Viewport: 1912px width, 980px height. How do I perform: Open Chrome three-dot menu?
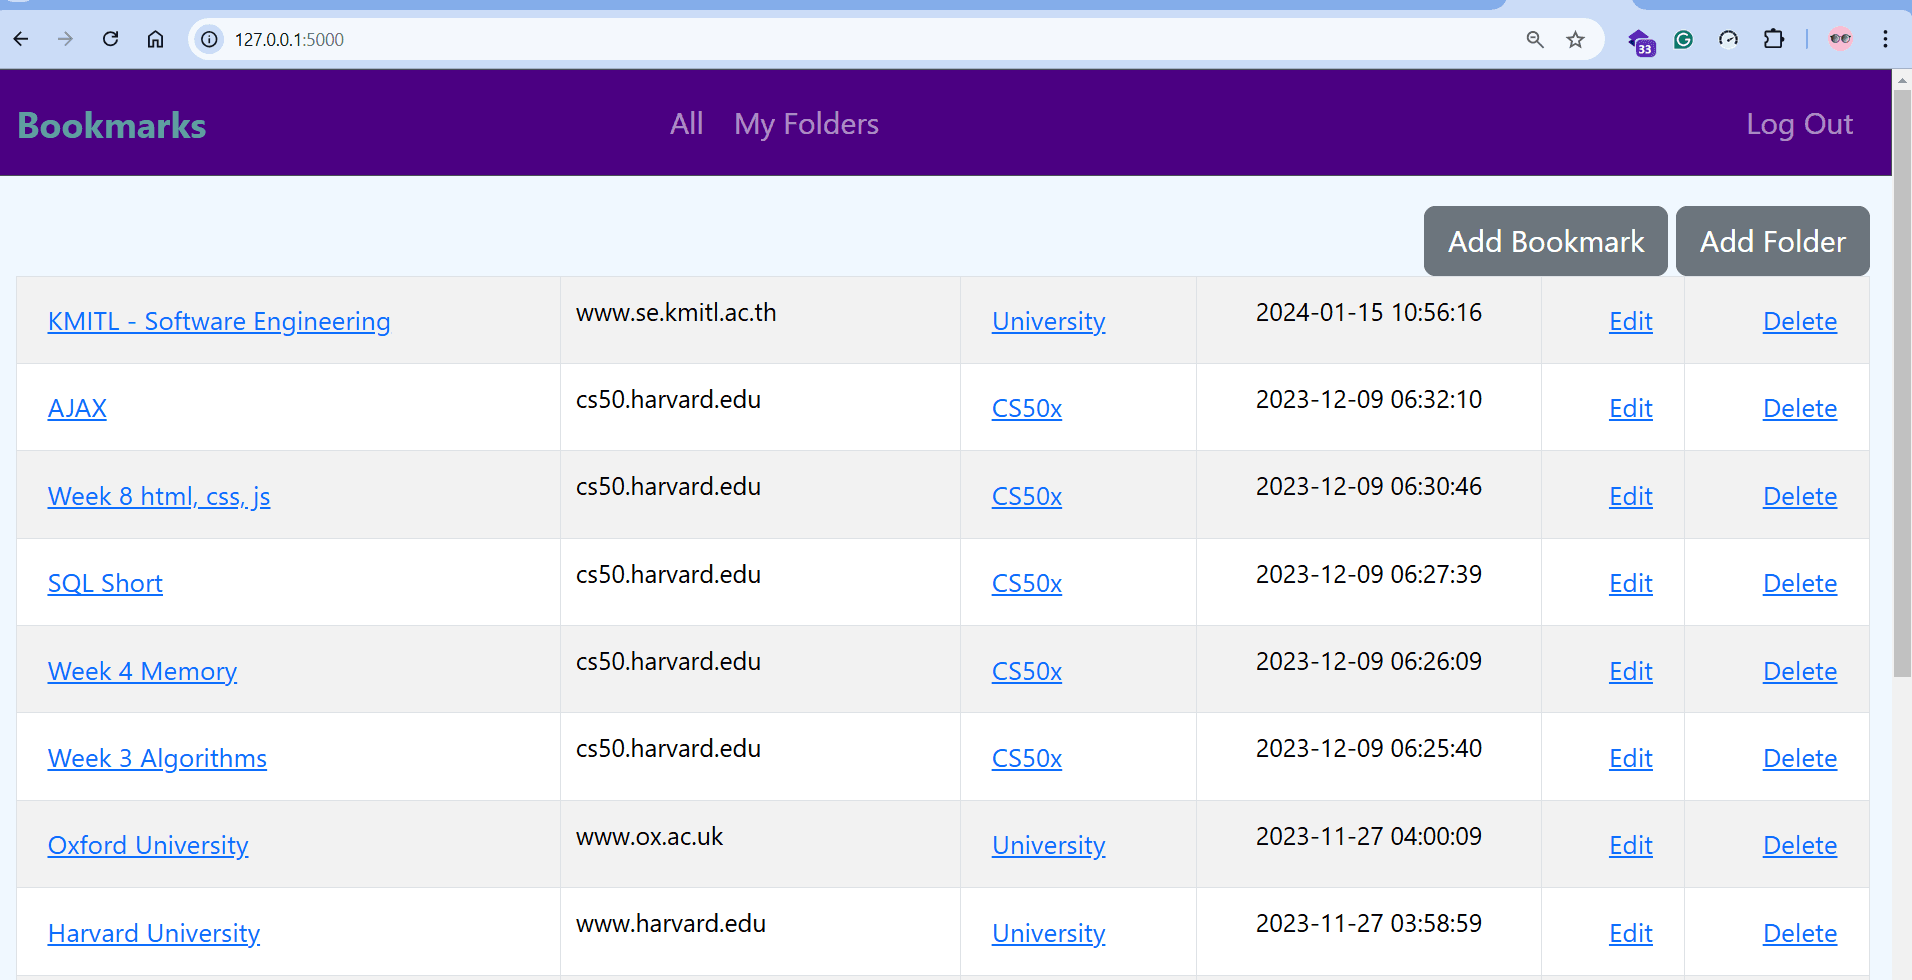coord(1885,39)
